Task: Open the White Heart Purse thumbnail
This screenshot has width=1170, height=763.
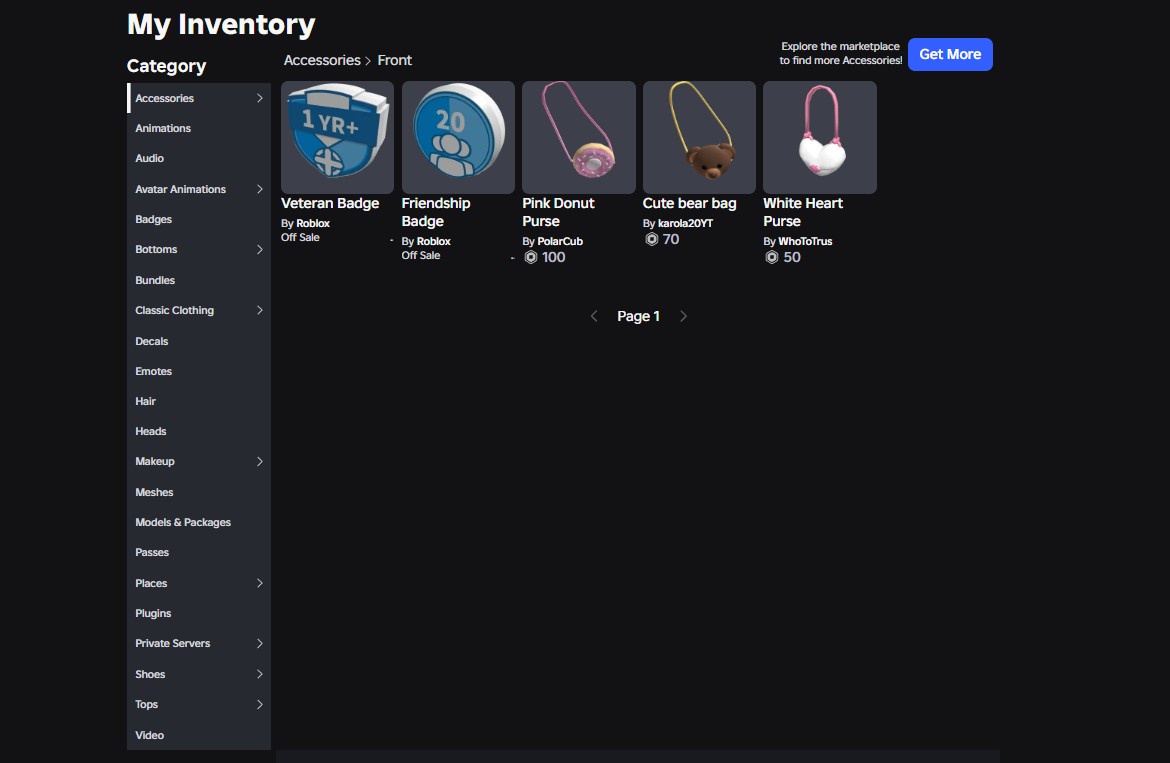Action: [x=820, y=137]
